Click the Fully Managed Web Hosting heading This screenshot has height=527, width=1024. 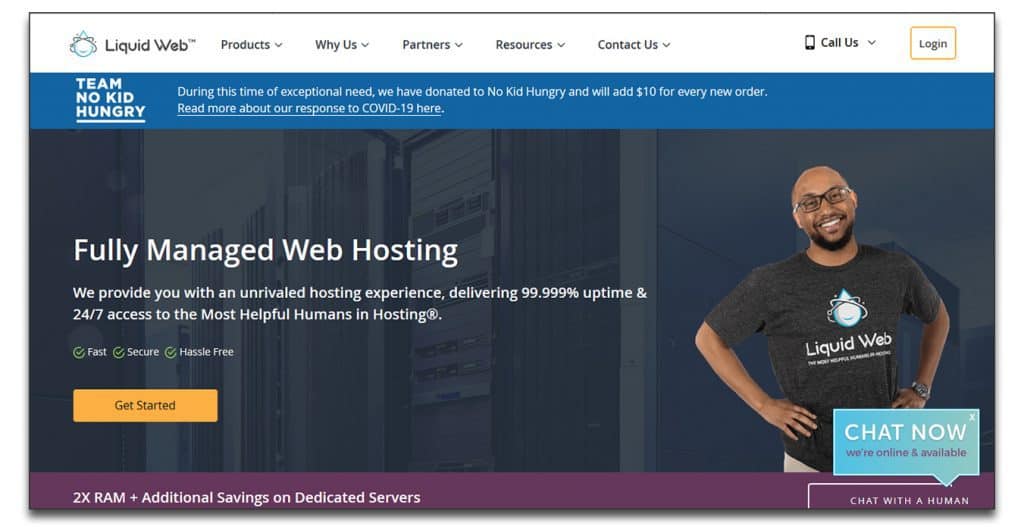(x=266, y=251)
